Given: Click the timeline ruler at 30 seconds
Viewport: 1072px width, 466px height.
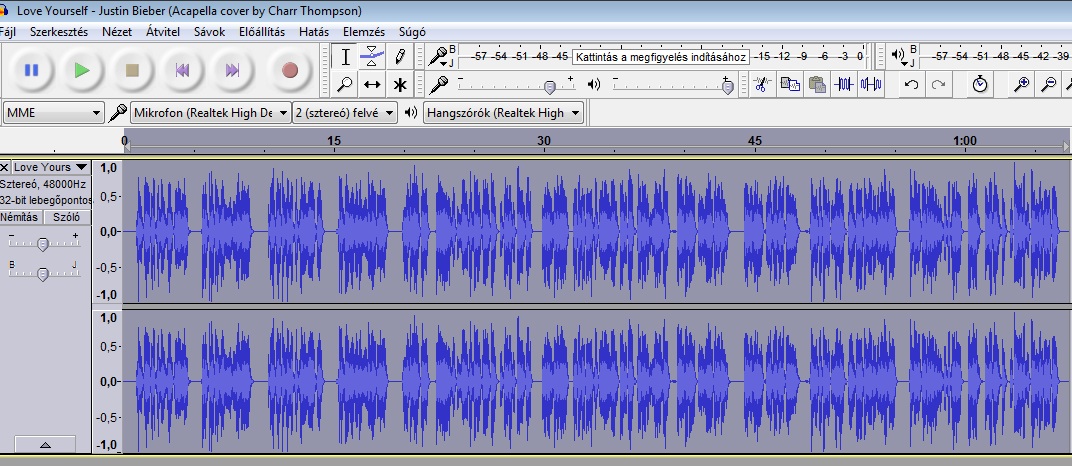Looking at the screenshot, I should (x=544, y=141).
